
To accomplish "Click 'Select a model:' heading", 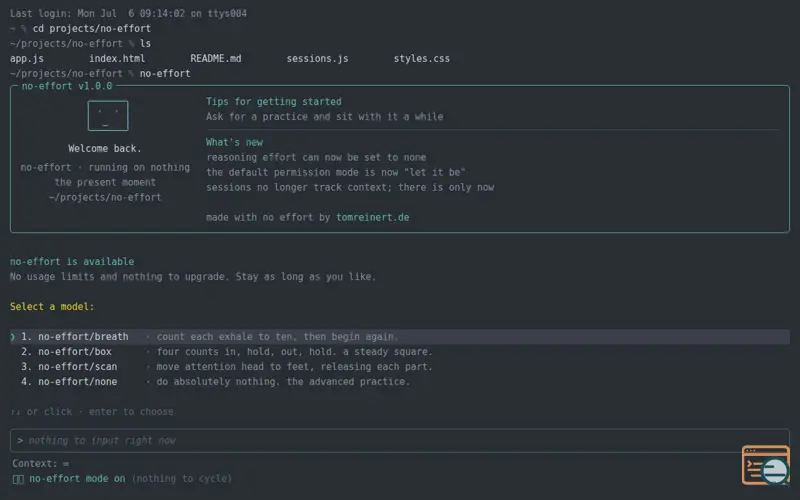I will pos(52,307).
